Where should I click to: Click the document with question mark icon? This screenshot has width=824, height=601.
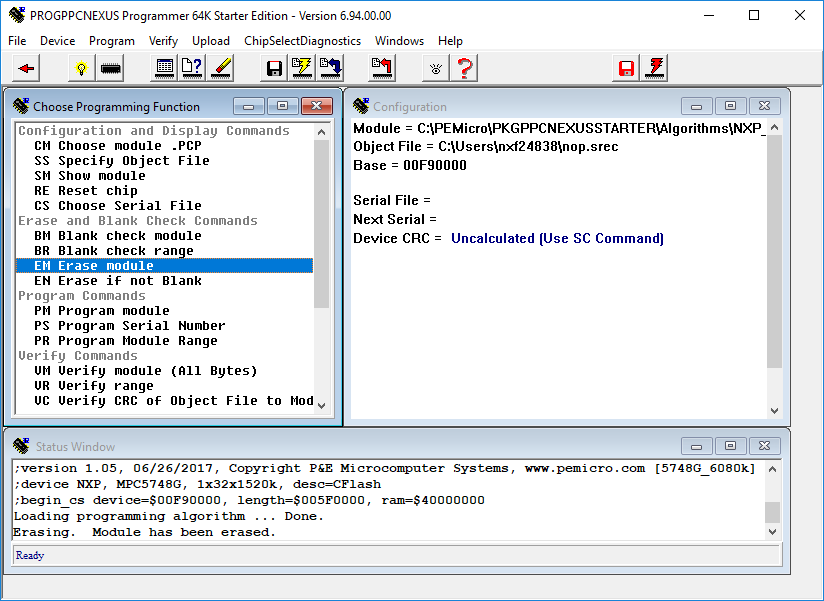[192, 68]
